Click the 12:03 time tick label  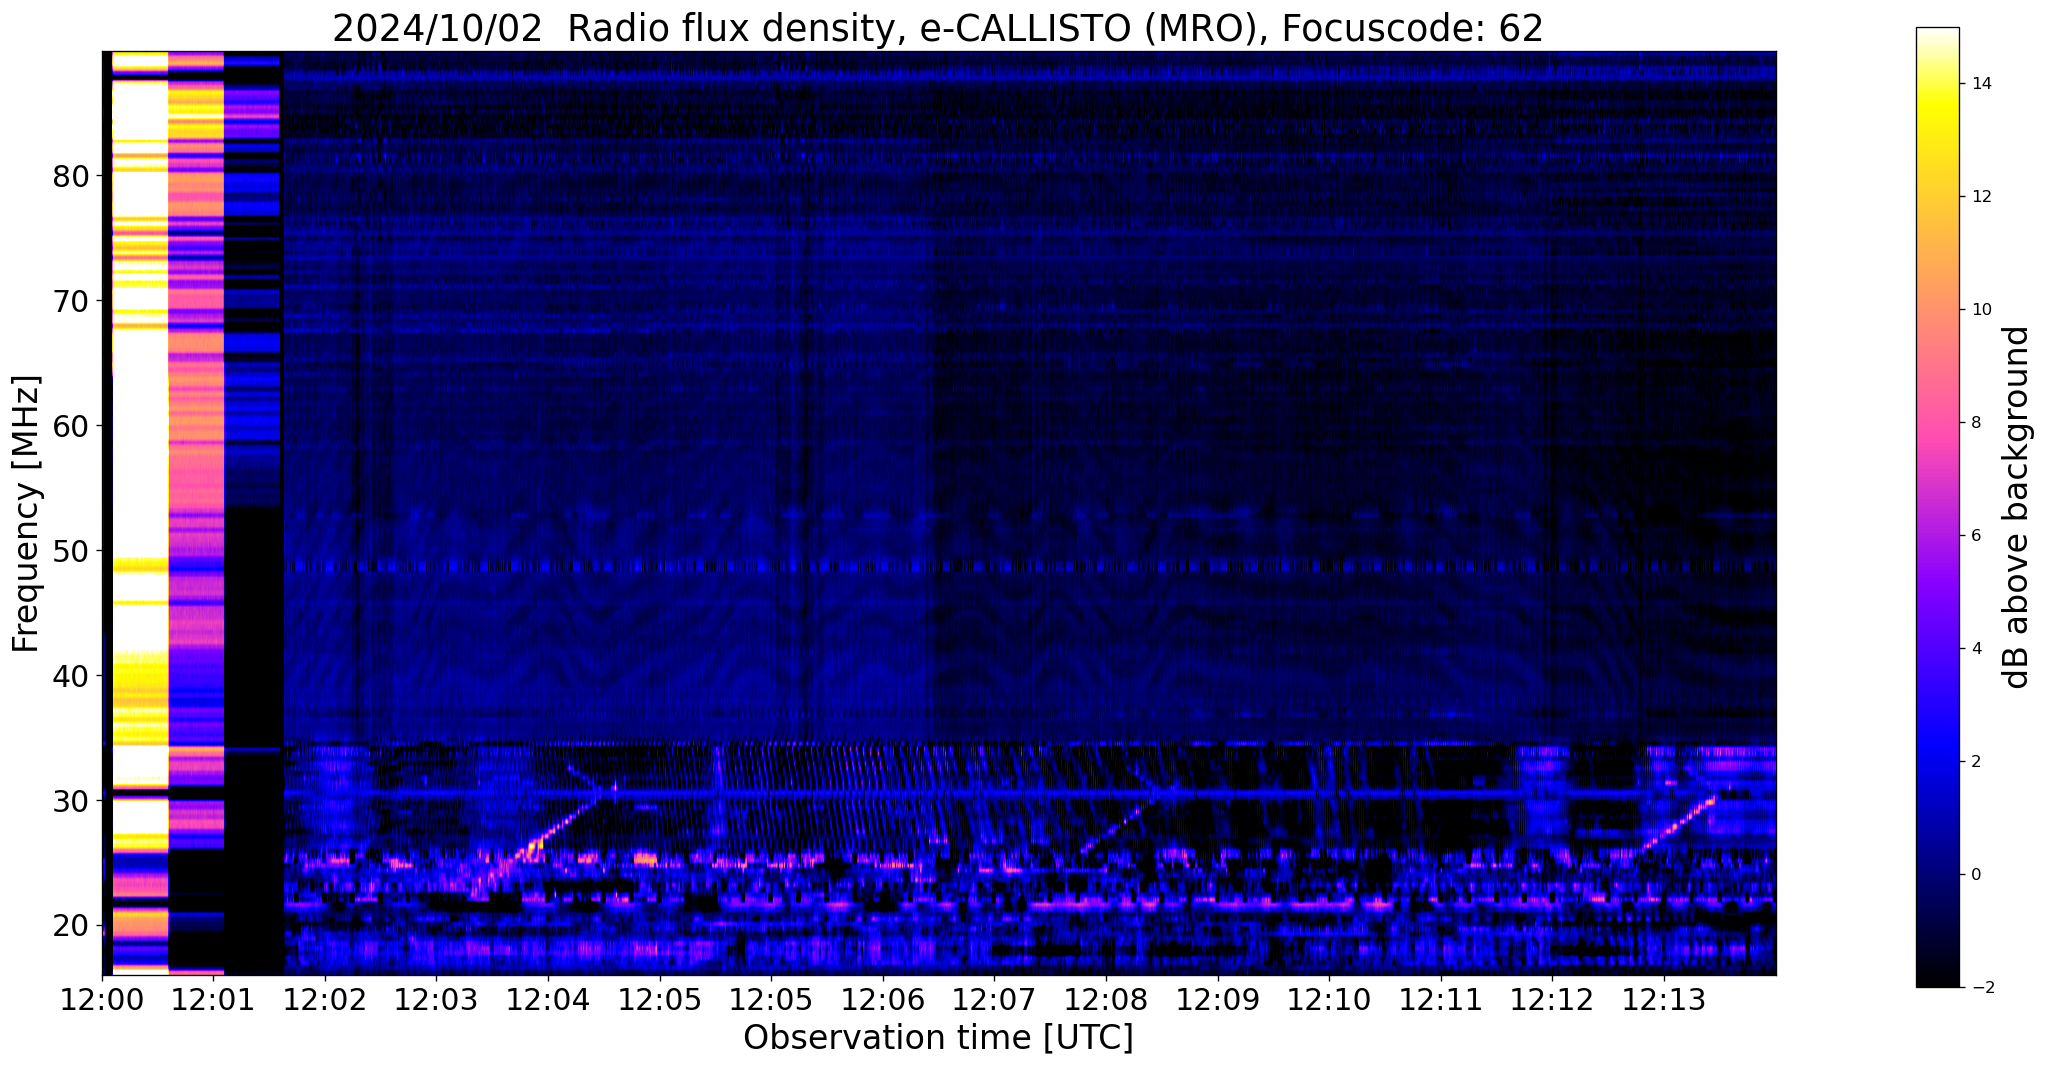437,1000
